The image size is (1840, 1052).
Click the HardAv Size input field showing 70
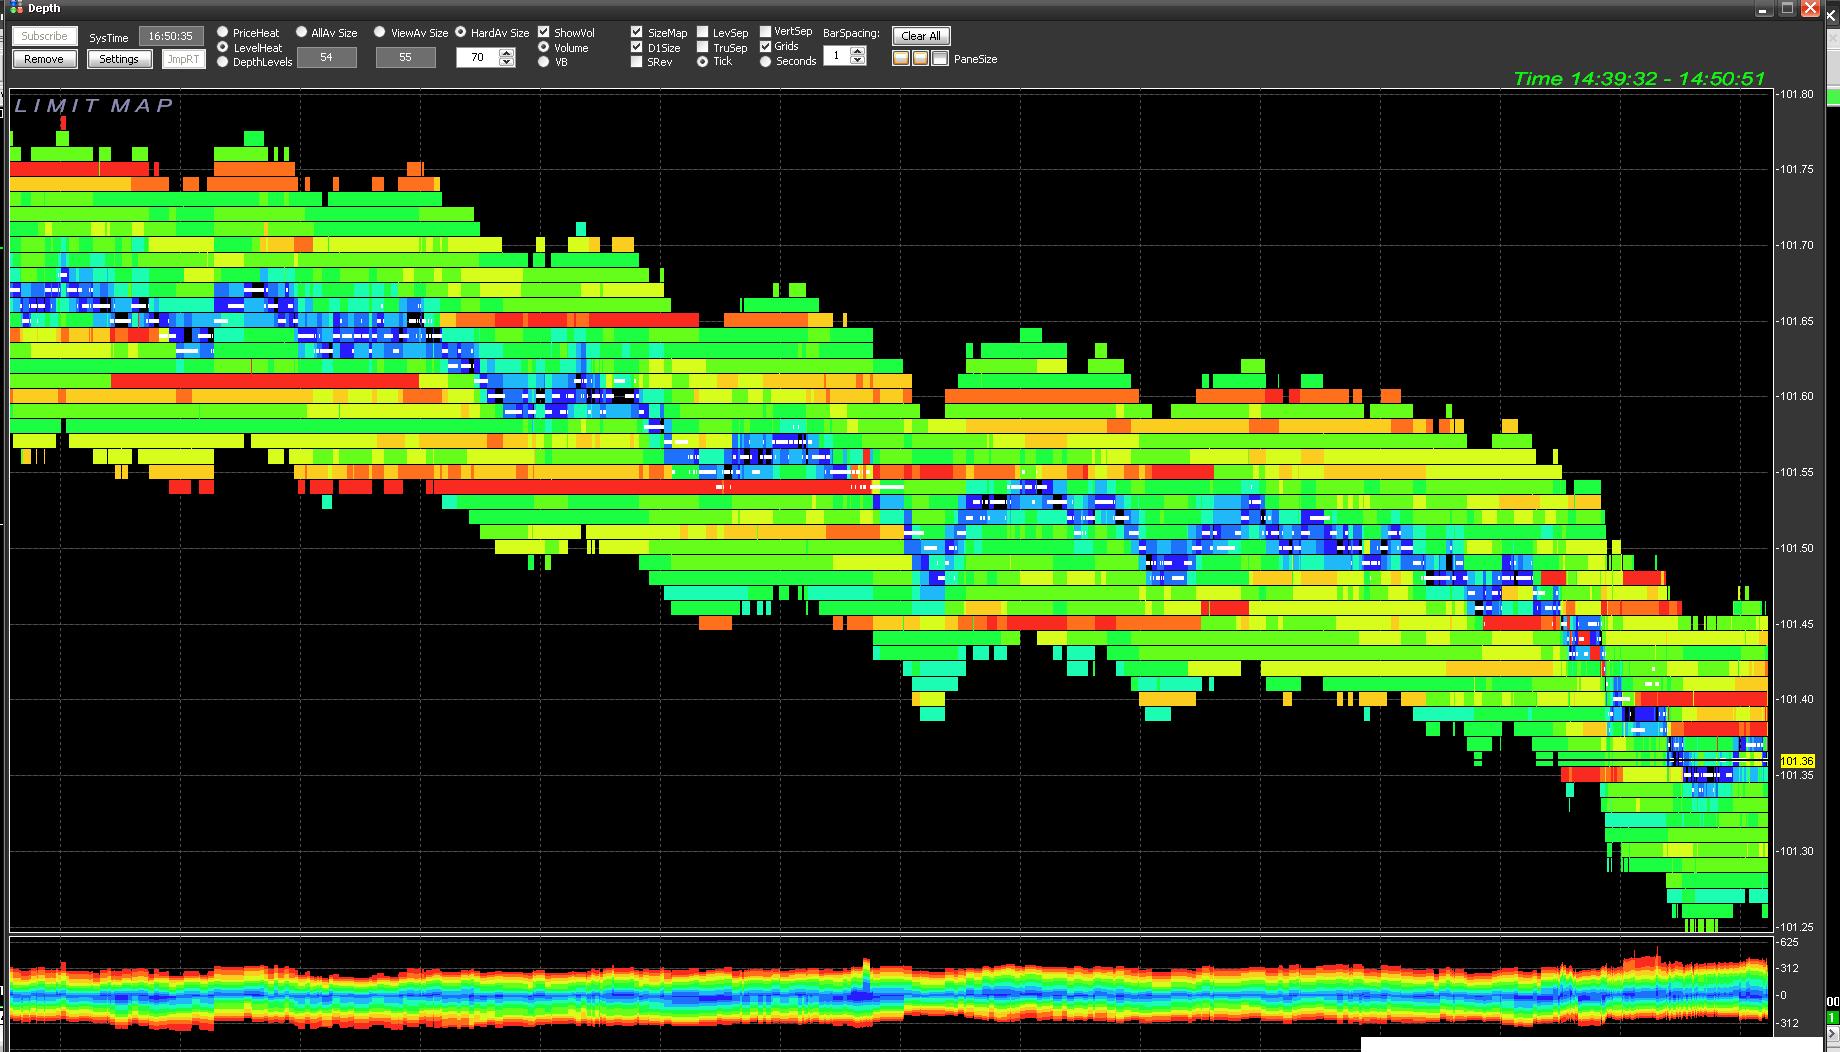click(477, 58)
